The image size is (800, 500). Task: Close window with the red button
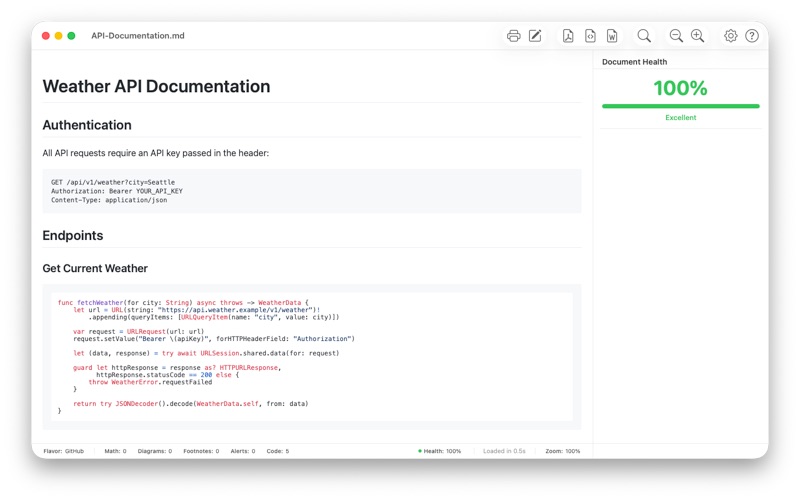[x=45, y=36]
